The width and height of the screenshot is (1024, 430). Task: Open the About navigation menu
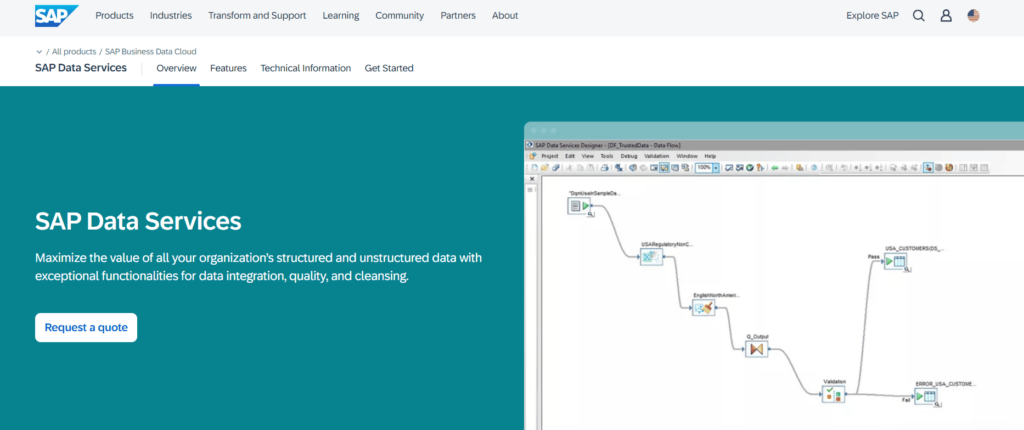(x=505, y=16)
